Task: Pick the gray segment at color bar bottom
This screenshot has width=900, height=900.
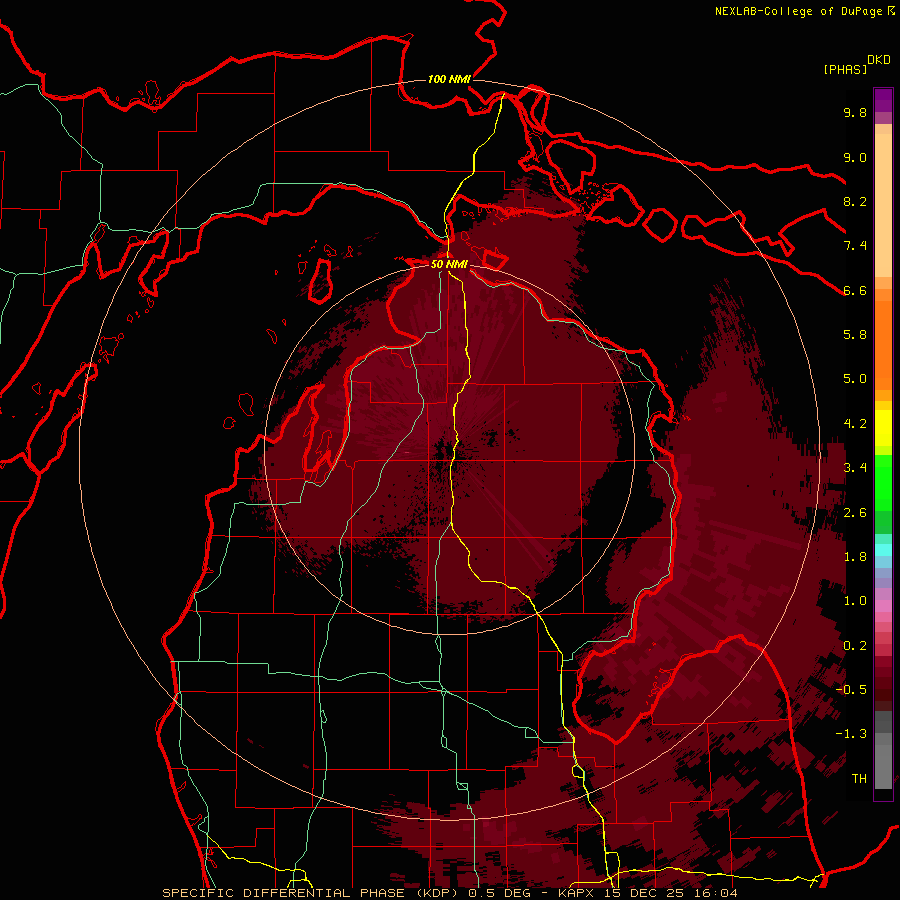Action: tap(883, 766)
